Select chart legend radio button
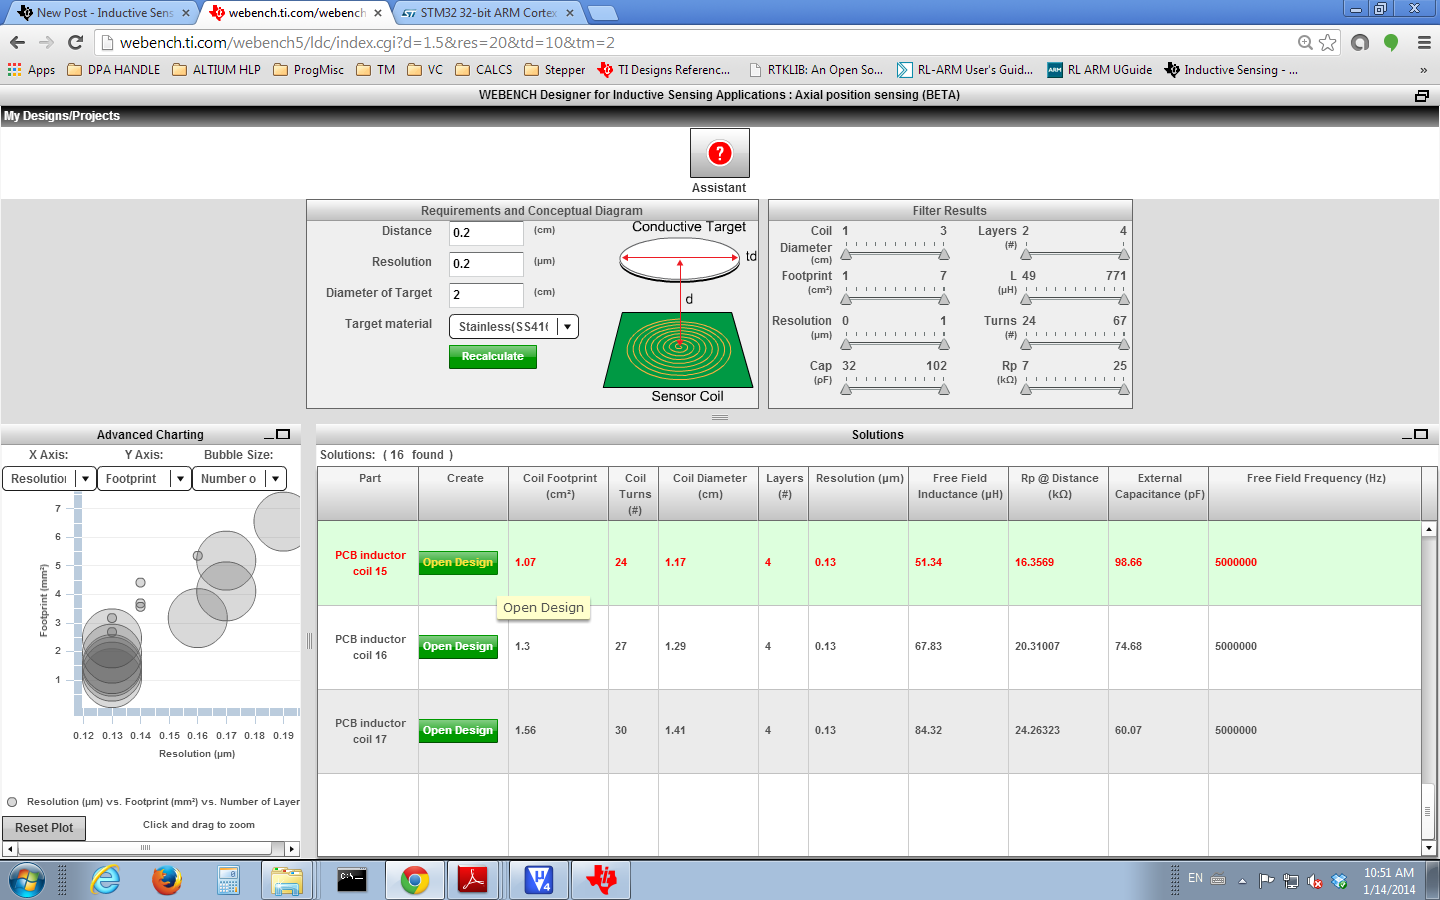 12,802
